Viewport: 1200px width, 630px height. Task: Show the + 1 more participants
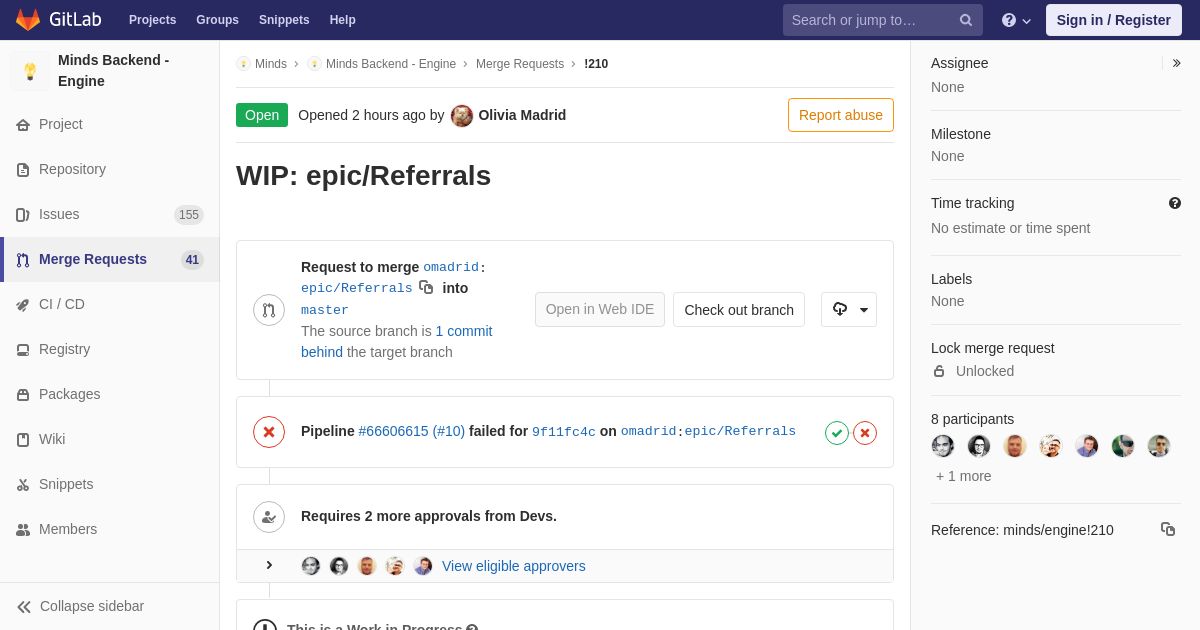(964, 476)
